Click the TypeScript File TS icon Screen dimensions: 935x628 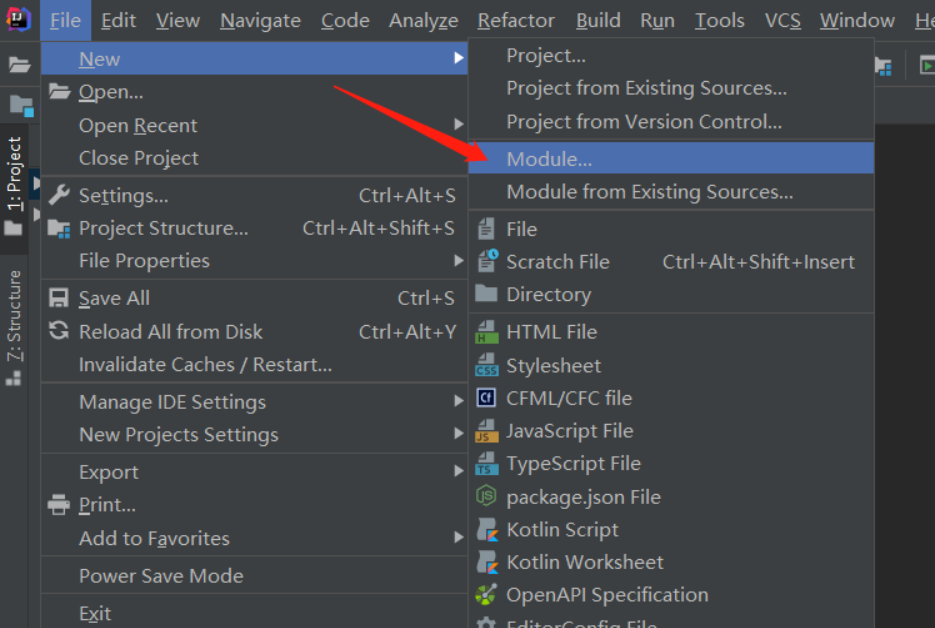487,463
